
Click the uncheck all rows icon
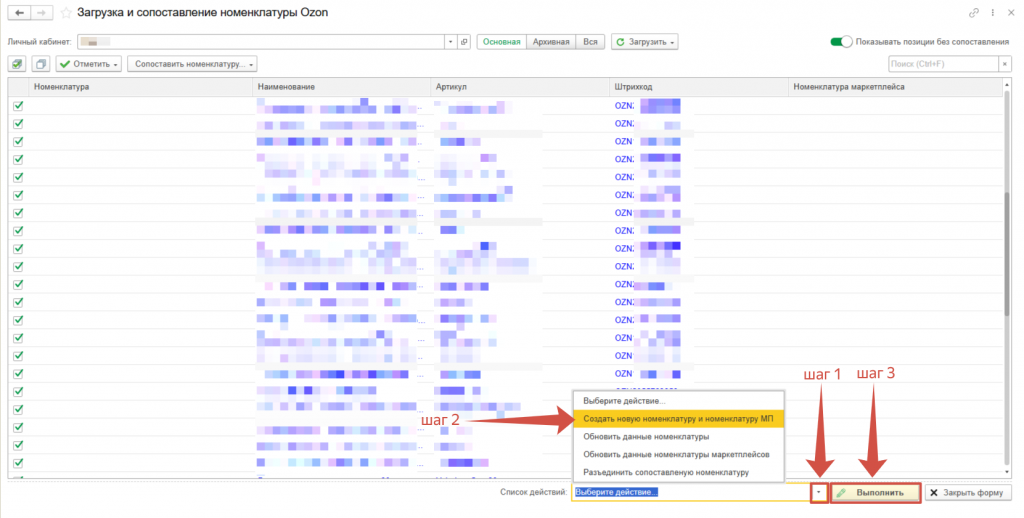point(40,64)
